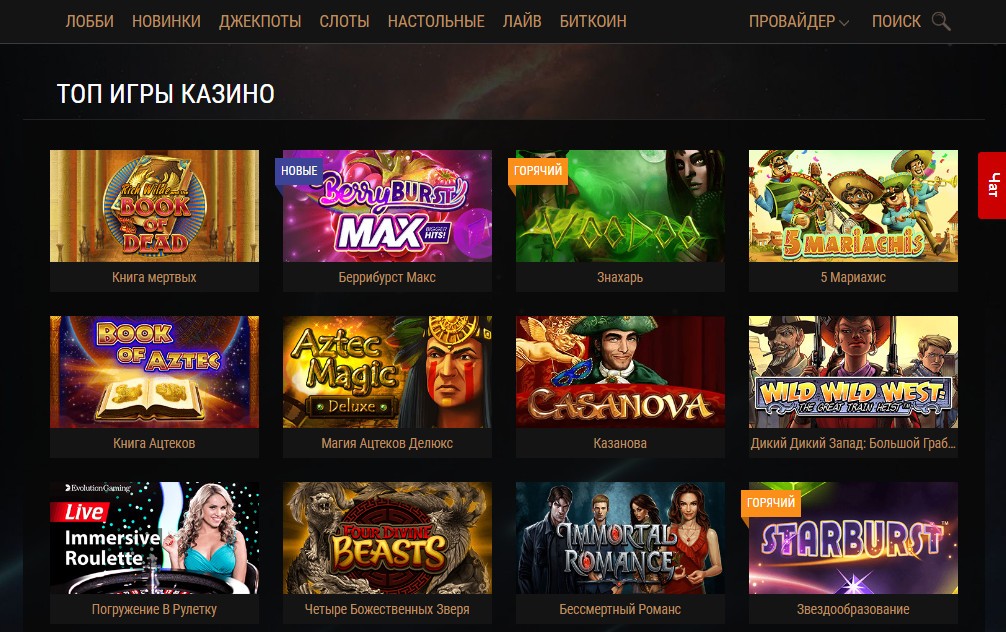Open the Voodoo game thumbnail

point(620,206)
